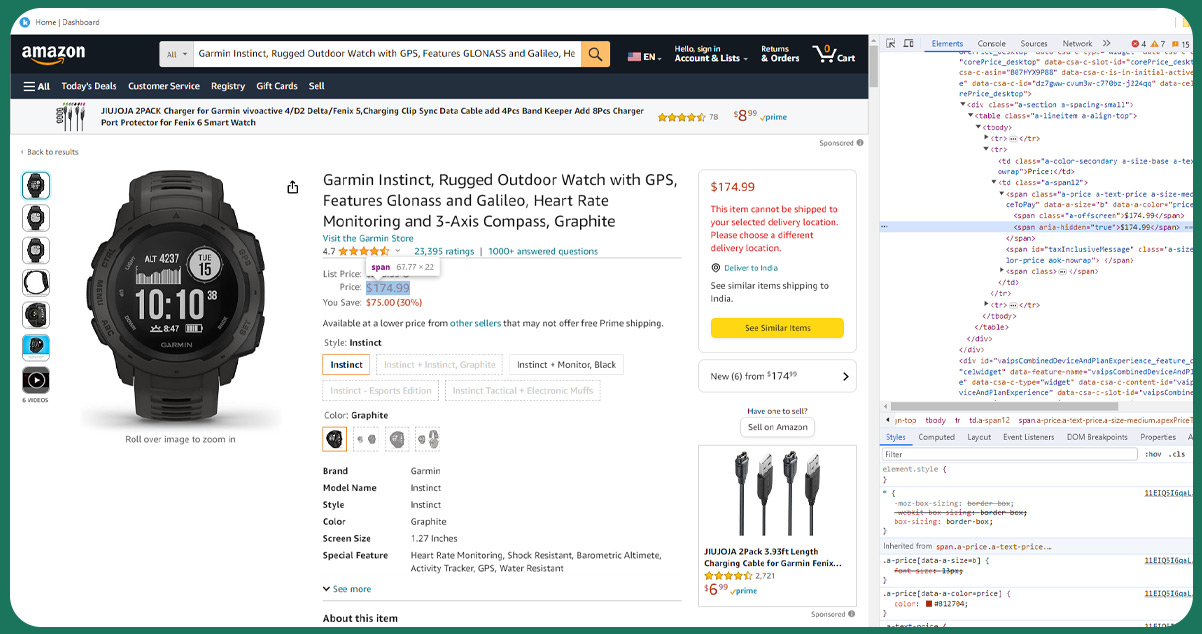Image resolution: width=1202 pixels, height=634 pixels.
Task: Click the 6 videos thumbnail in sidebar
Action: pos(36,380)
